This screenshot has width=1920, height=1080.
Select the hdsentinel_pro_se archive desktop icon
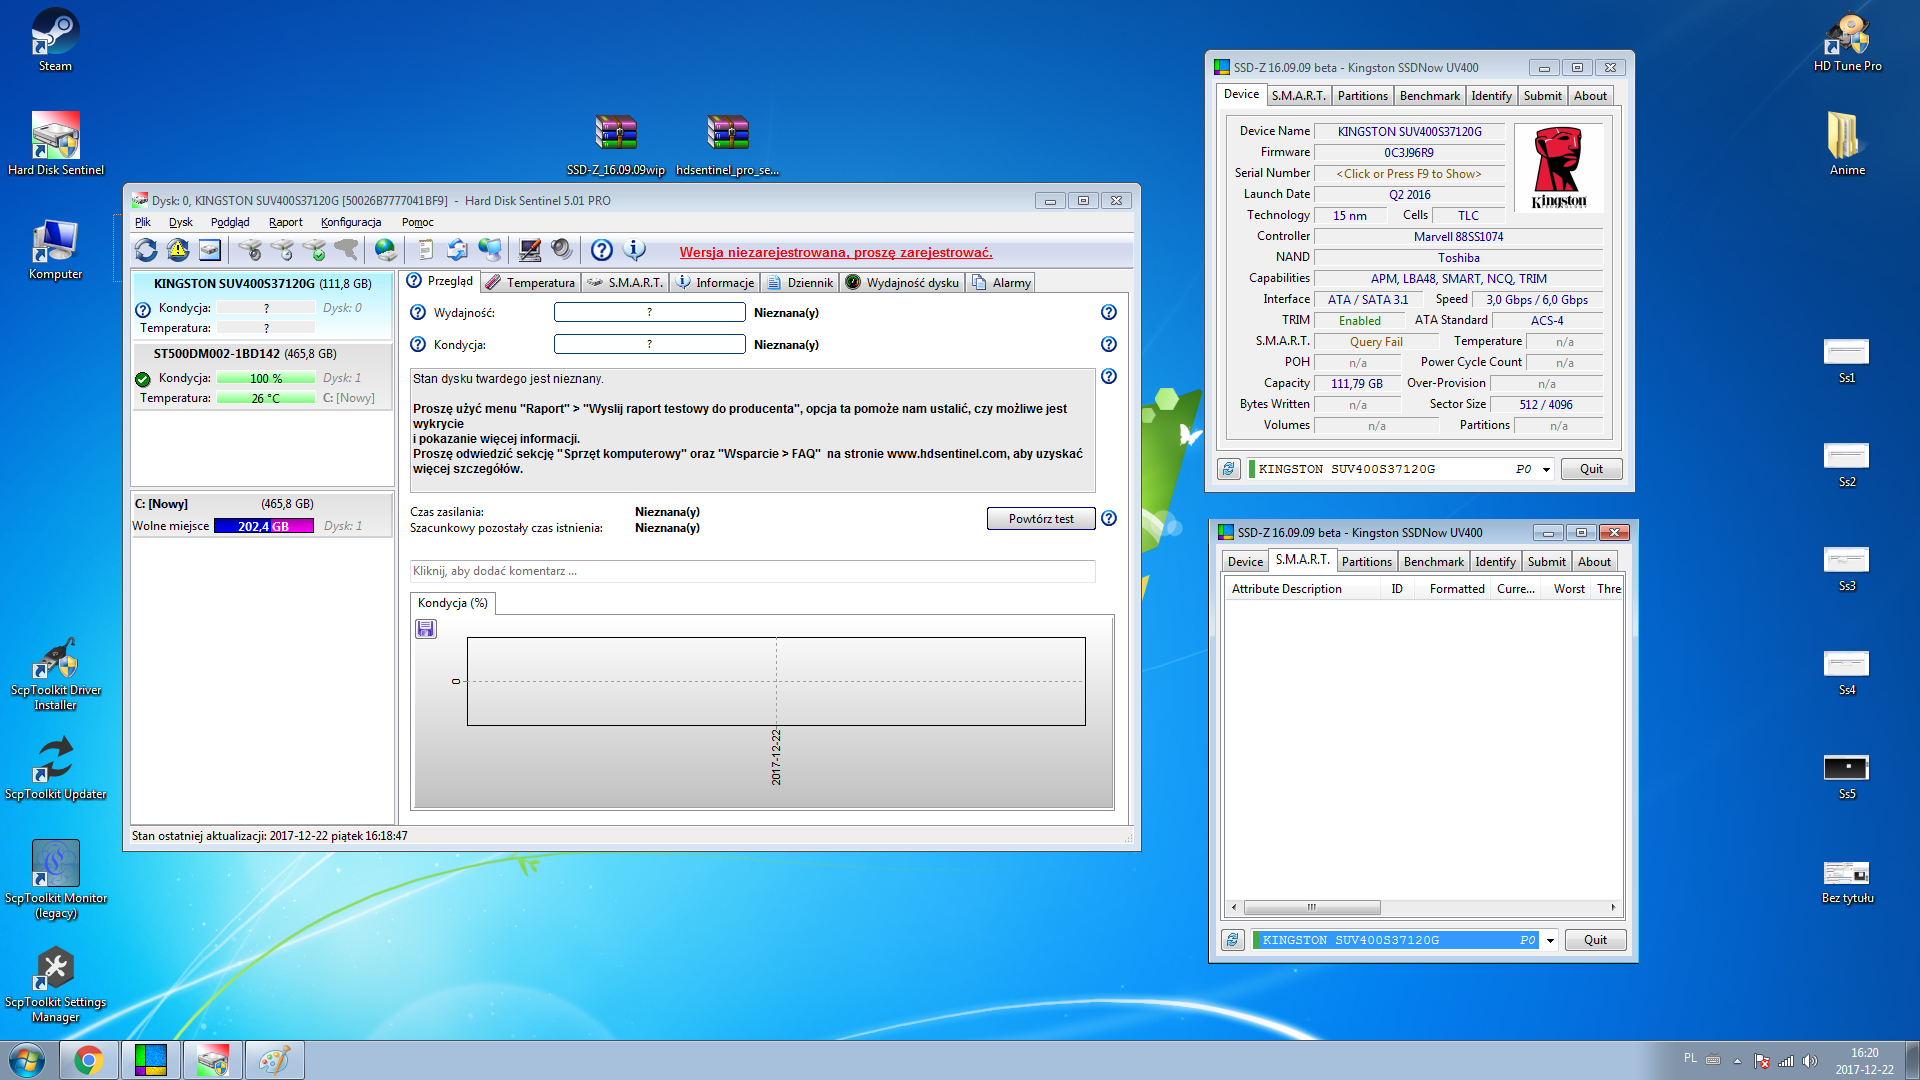pyautogui.click(x=728, y=144)
